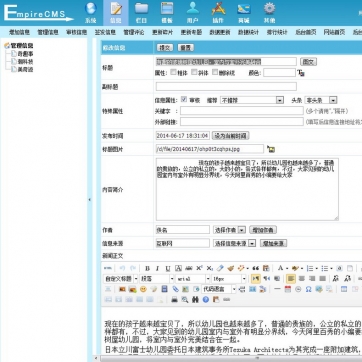The image size is (362, 362).
Task: Collapse the left sidebar with the arrow handle
Action: (x=89, y=200)
